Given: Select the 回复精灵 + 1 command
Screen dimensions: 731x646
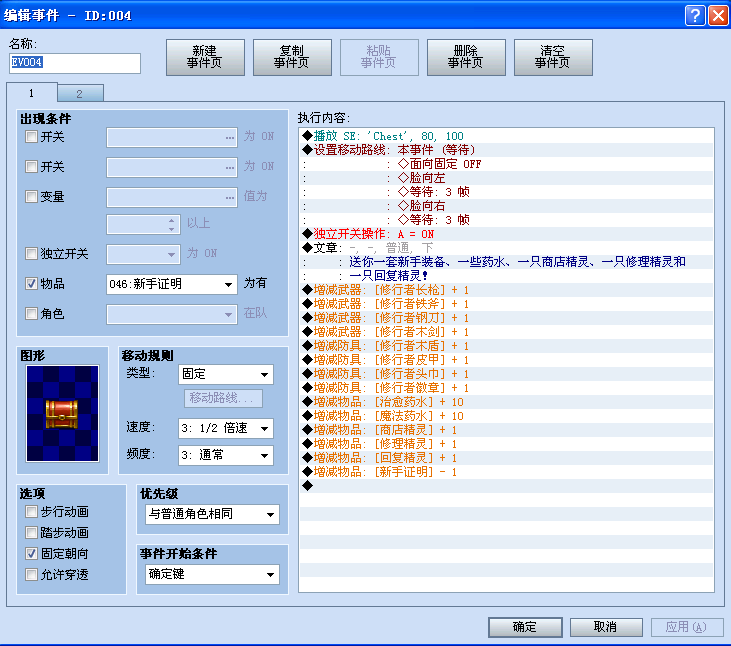Looking at the screenshot, I should (x=506, y=458).
